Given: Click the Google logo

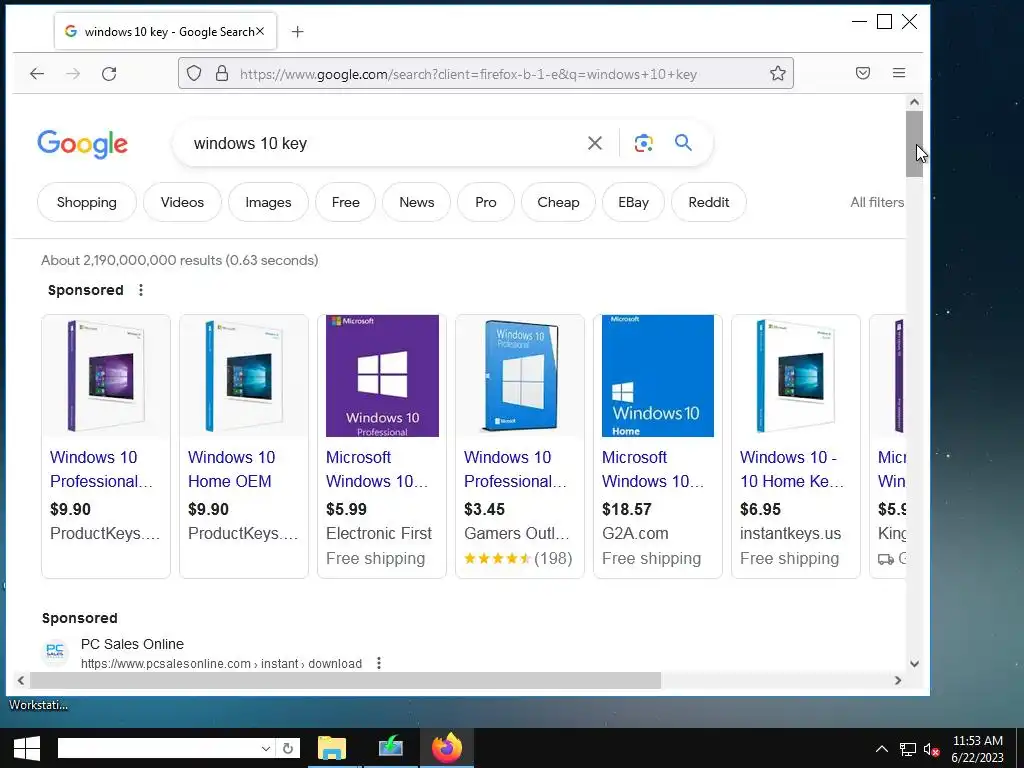Looking at the screenshot, I should coord(82,144).
